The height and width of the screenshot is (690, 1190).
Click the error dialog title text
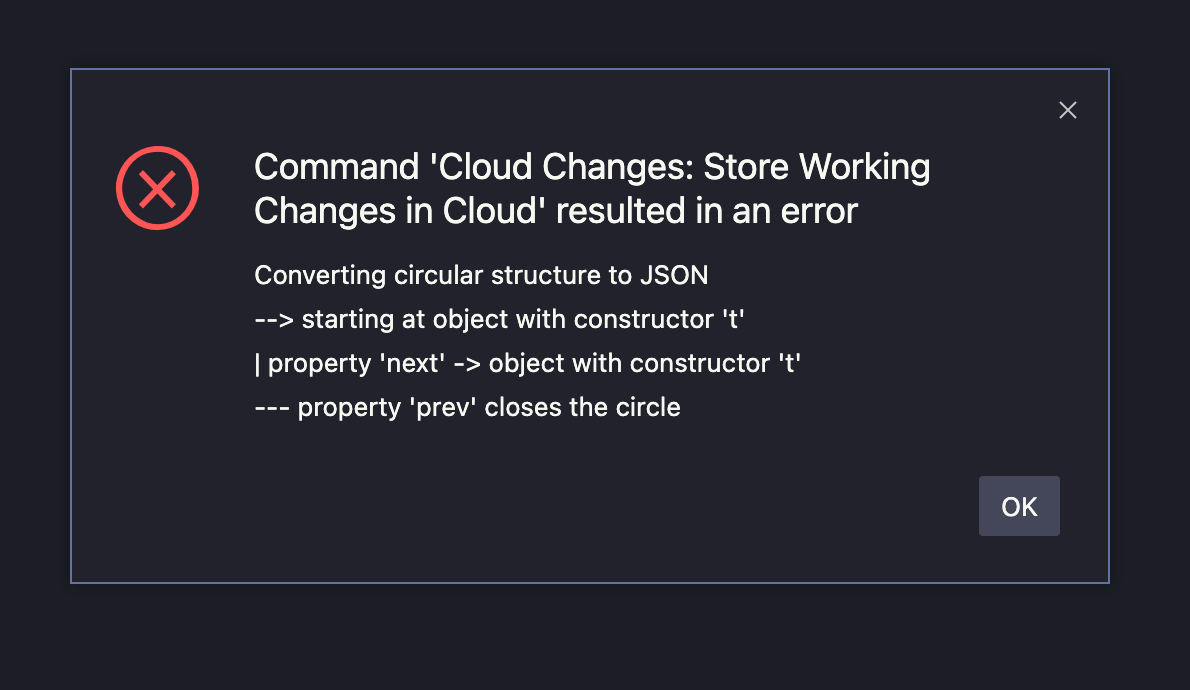pyautogui.click(x=590, y=188)
